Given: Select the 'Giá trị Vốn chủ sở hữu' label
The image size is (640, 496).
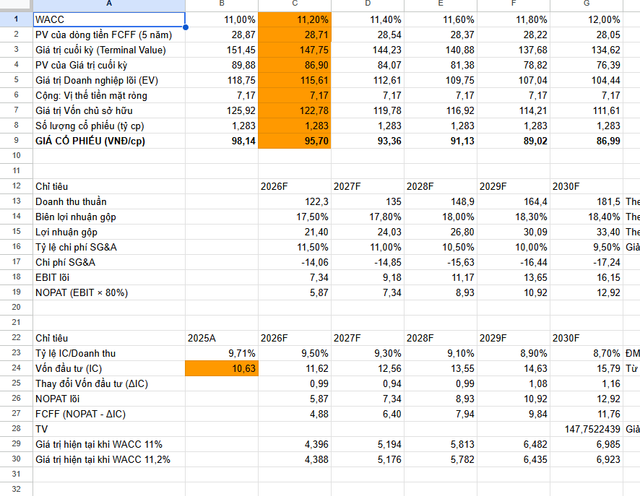Looking at the screenshot, I should [x=84, y=111].
